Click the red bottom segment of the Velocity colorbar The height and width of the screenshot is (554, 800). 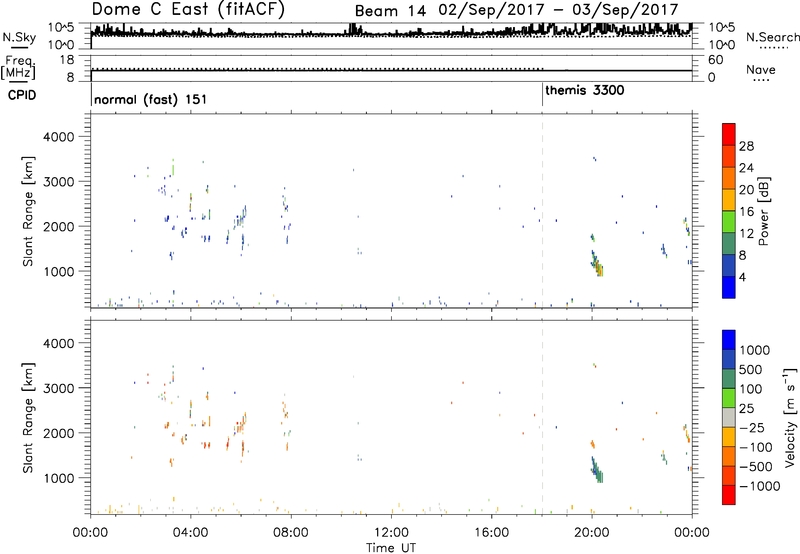pos(729,495)
